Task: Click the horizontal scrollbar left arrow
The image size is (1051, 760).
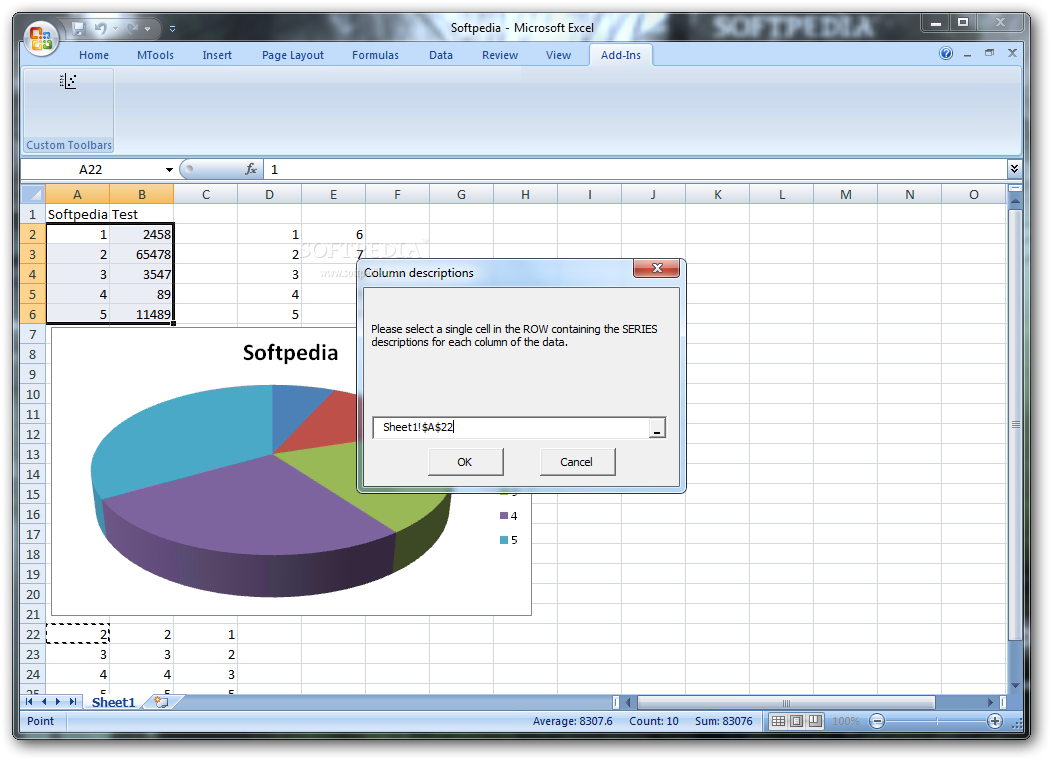Action: click(x=629, y=702)
